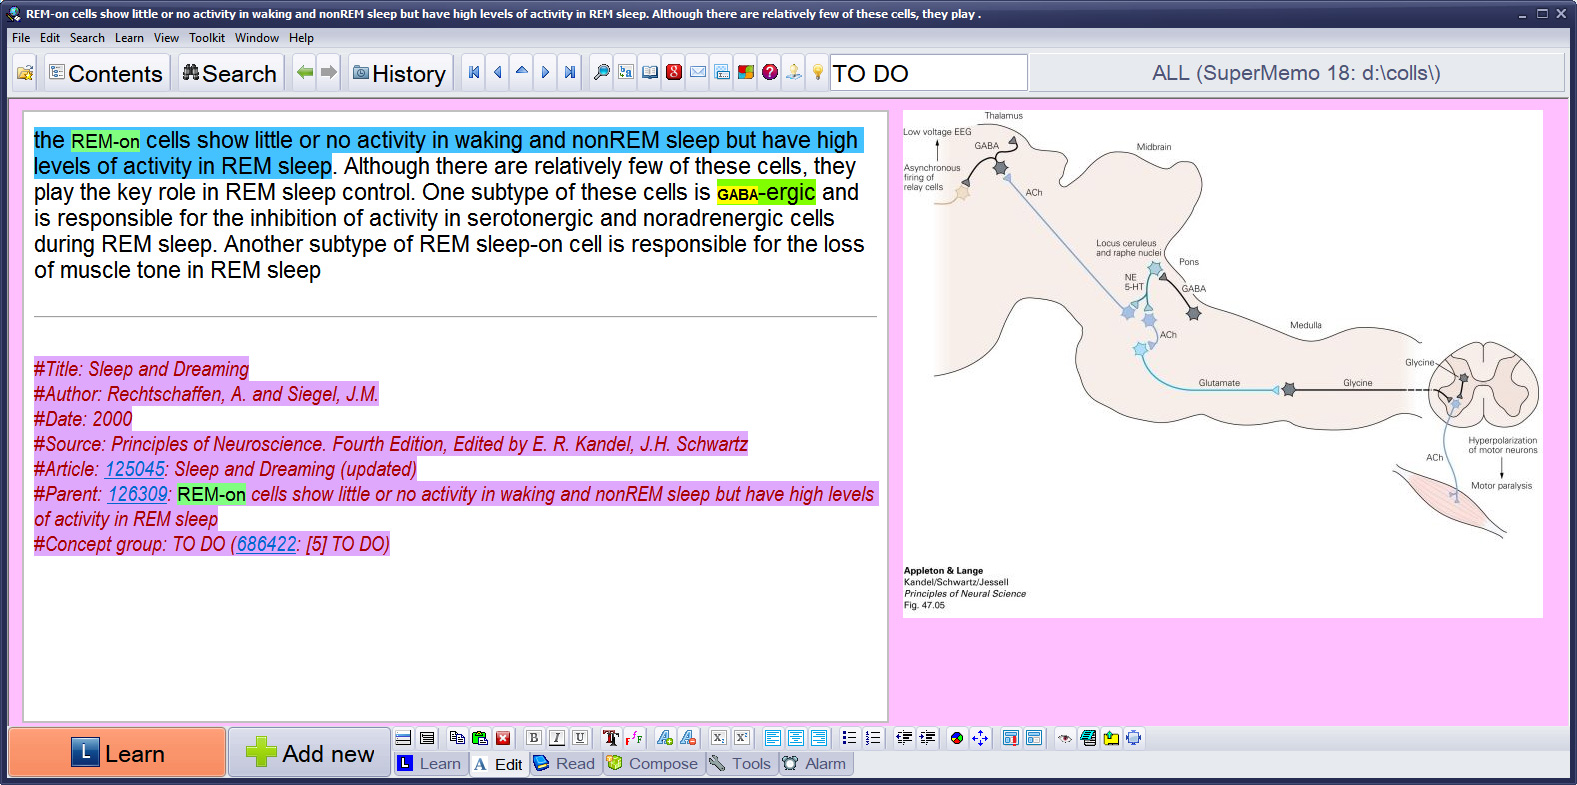Open the Learn menu in menu bar

coord(129,38)
